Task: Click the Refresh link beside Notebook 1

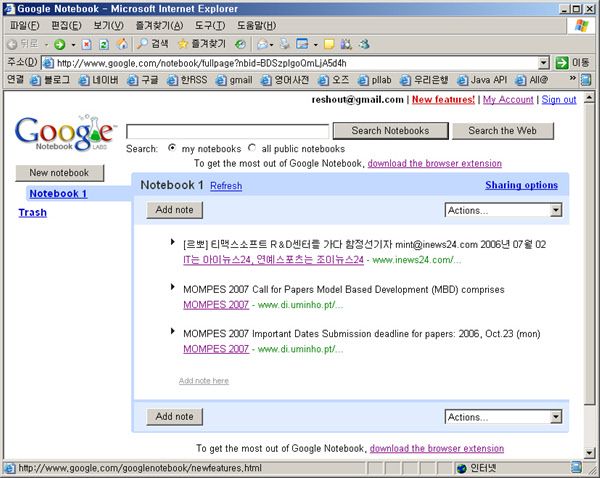Action: [226, 186]
